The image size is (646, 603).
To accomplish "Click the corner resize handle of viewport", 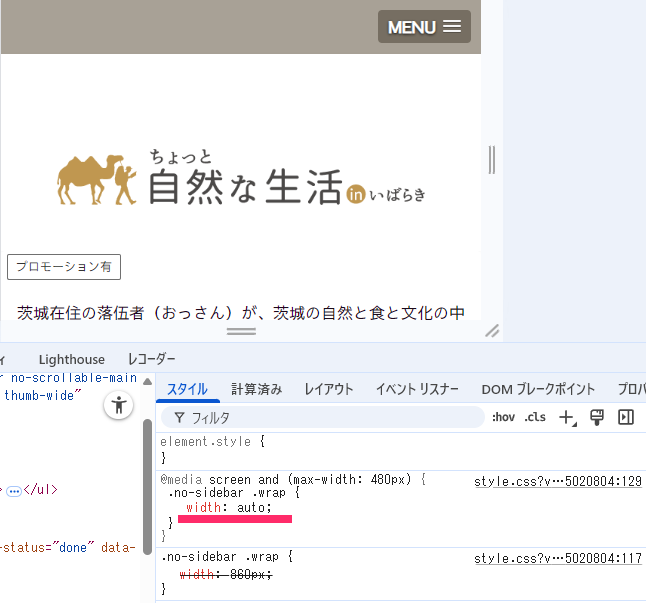I will 492,331.
